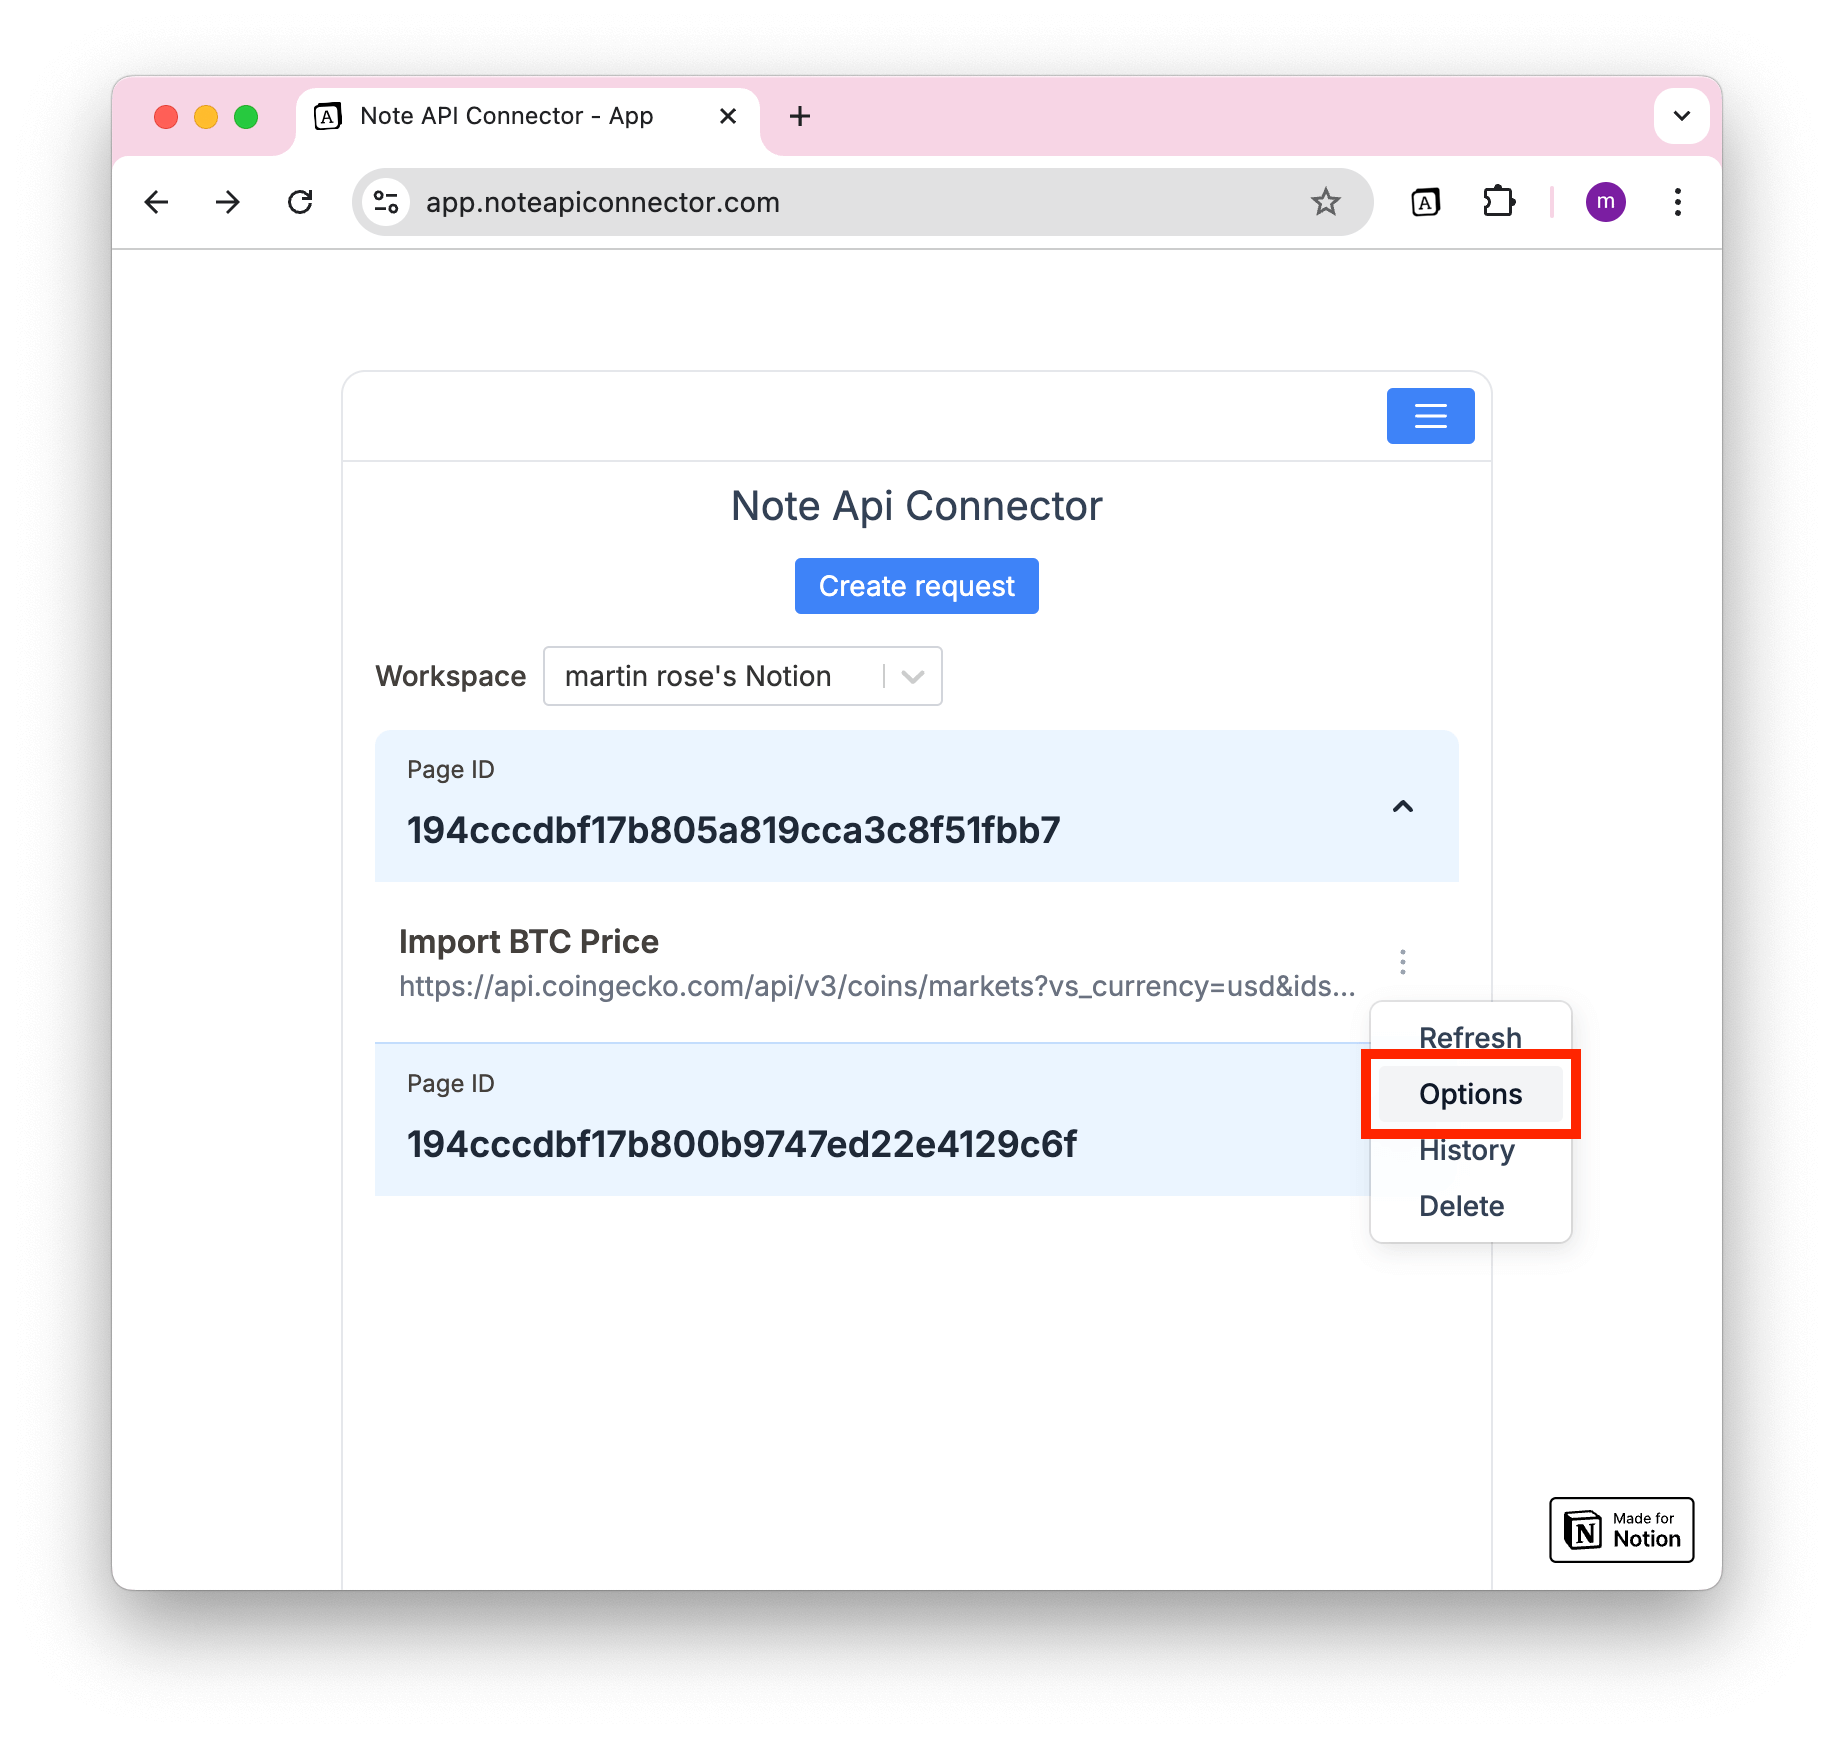Open a new browser tab
This screenshot has height=1738, width=1834.
(x=799, y=116)
